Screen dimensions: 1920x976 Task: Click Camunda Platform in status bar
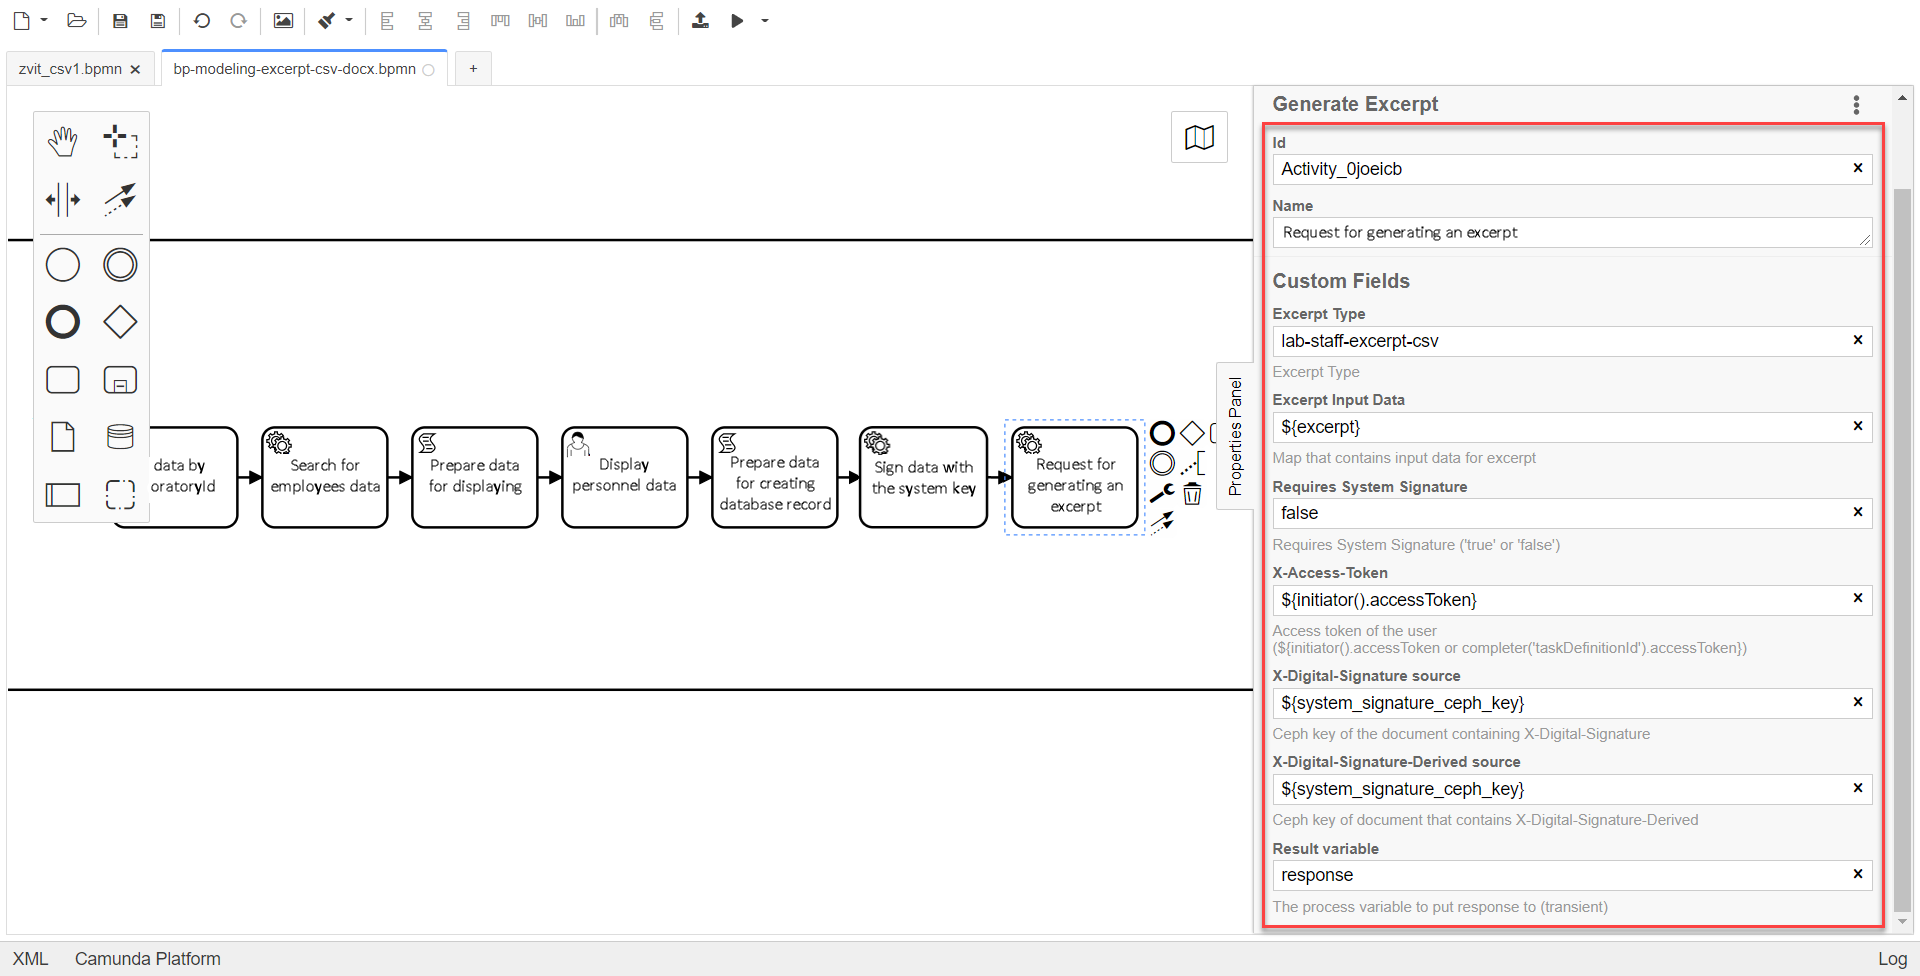tap(147, 958)
